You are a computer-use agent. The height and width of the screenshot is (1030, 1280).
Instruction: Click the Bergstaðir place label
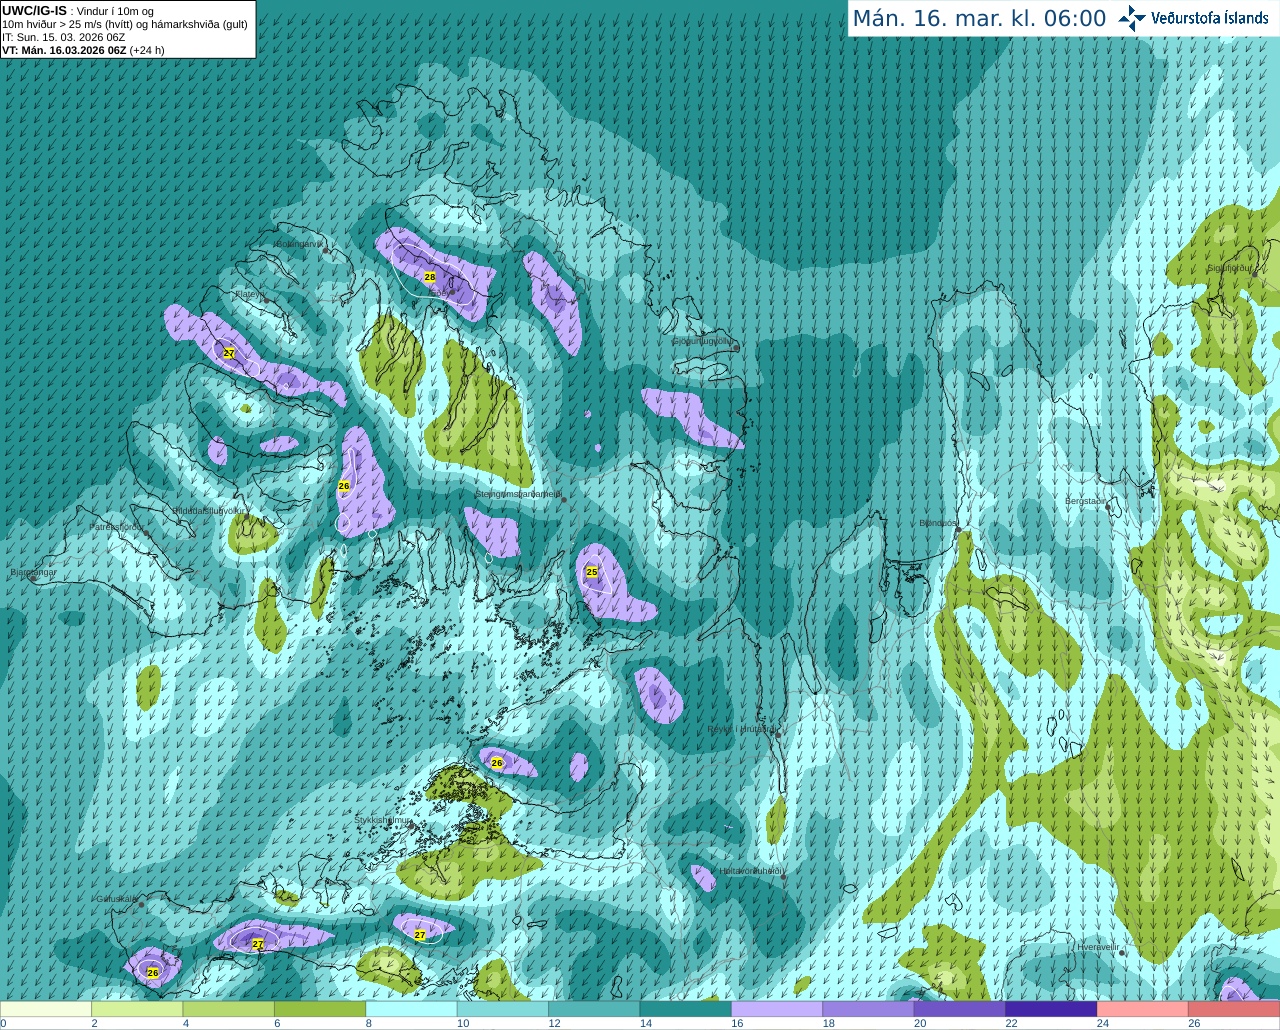click(x=1086, y=501)
